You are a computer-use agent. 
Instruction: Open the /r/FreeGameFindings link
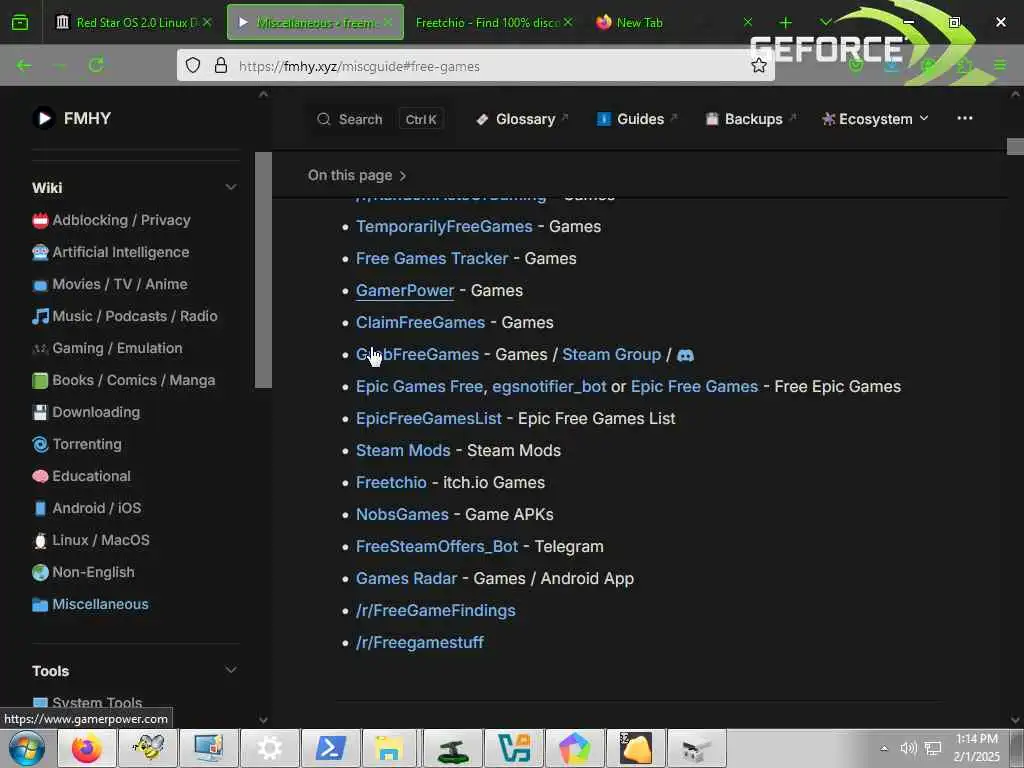click(x=436, y=611)
